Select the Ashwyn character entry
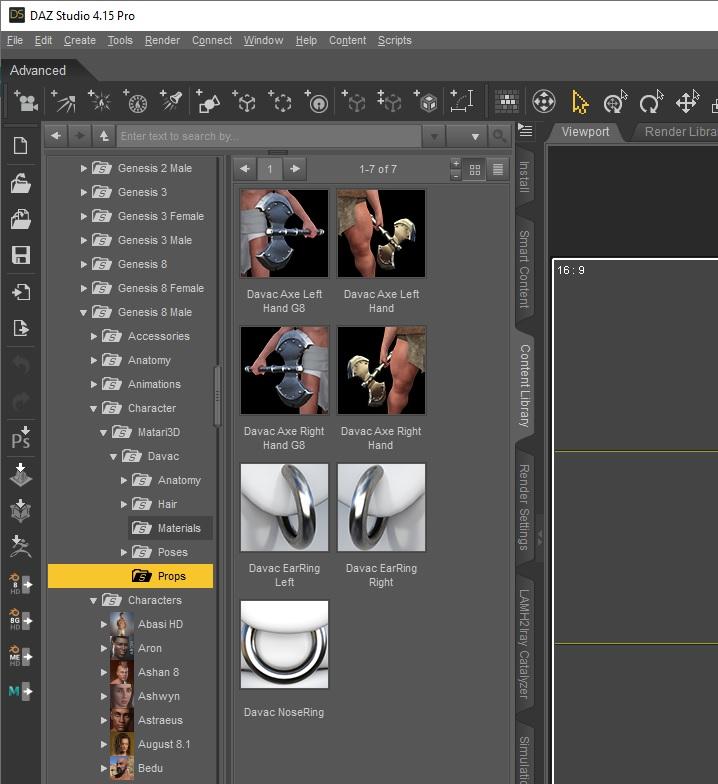 point(159,696)
